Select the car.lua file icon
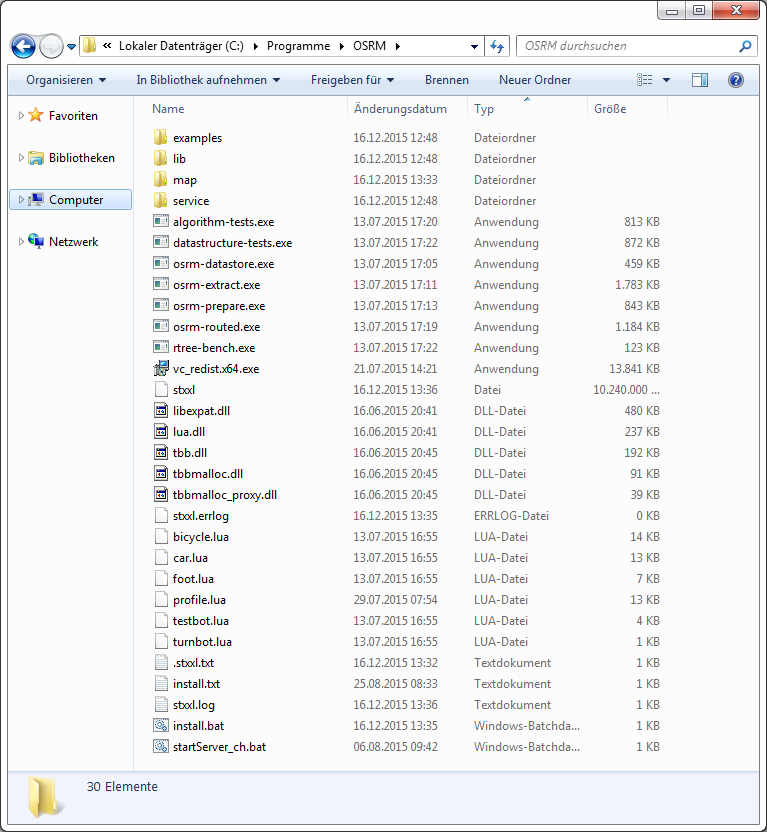Screen dimensions: 767x832 [x=161, y=557]
